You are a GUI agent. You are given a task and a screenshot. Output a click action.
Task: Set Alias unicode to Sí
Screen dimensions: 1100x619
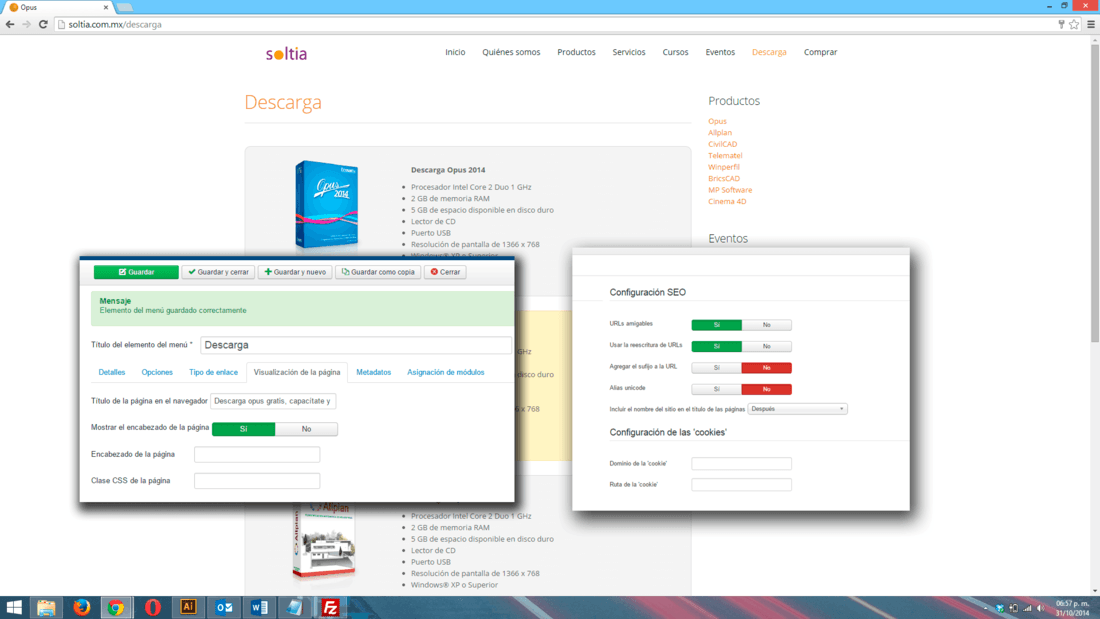[x=716, y=390]
